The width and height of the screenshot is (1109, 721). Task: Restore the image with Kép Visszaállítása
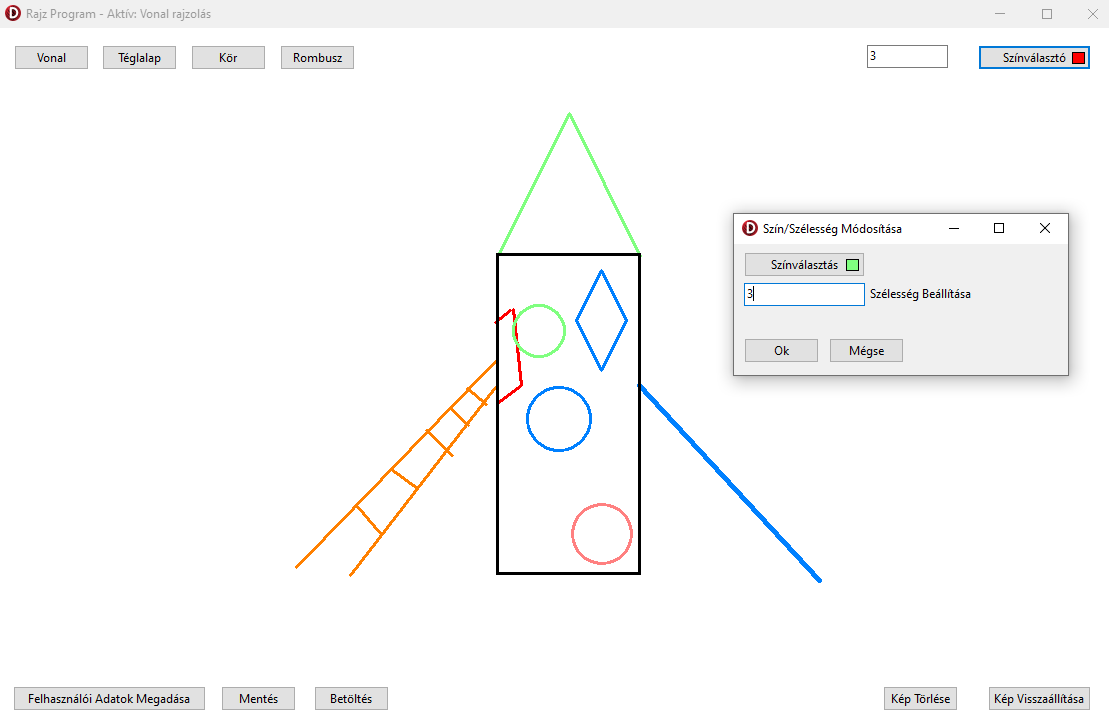tap(1038, 699)
